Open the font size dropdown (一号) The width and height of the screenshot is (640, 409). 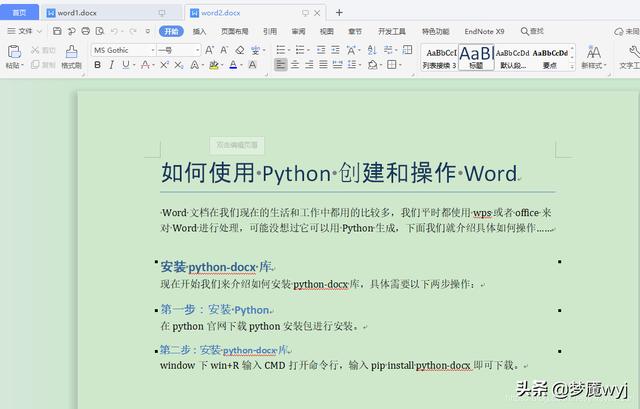point(198,50)
